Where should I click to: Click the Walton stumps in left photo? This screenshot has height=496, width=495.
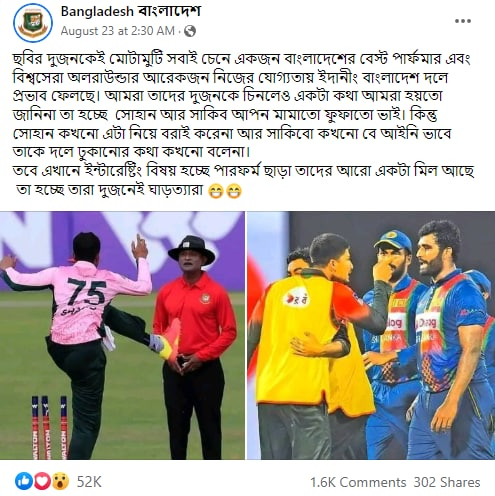[49, 428]
